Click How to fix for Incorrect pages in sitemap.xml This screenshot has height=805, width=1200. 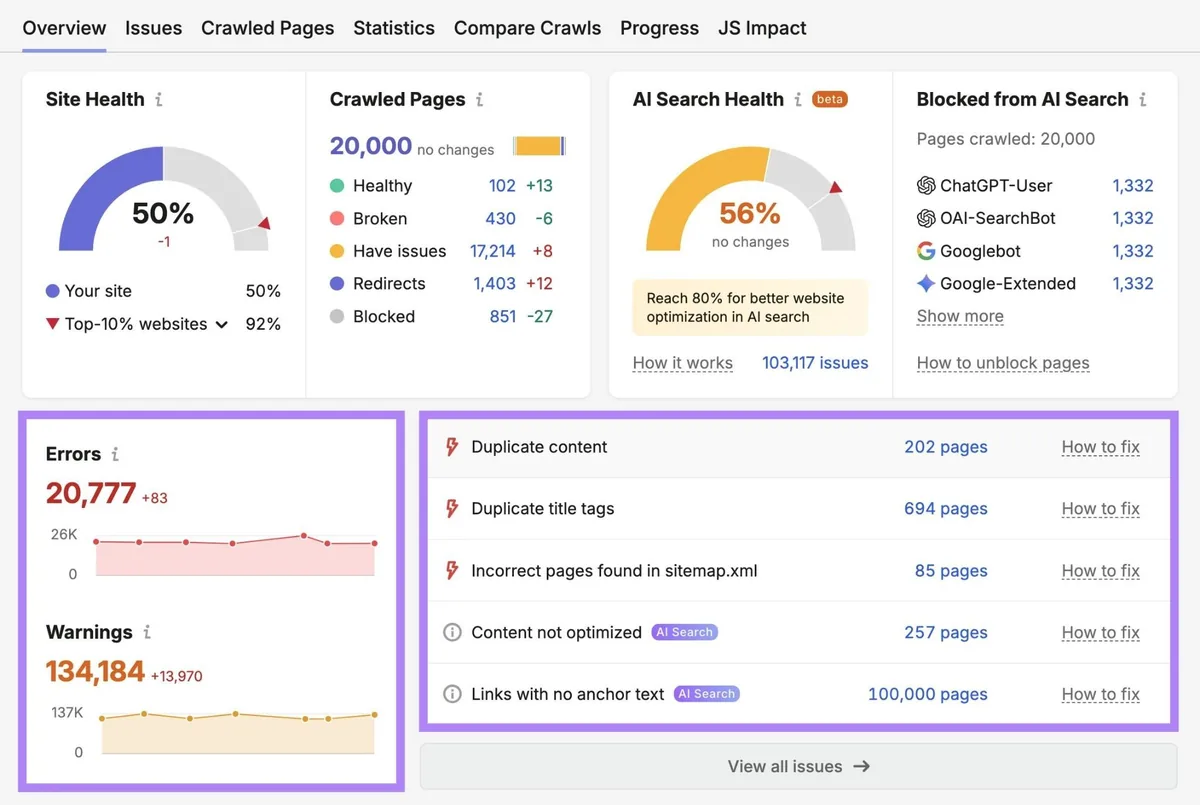coord(1100,571)
